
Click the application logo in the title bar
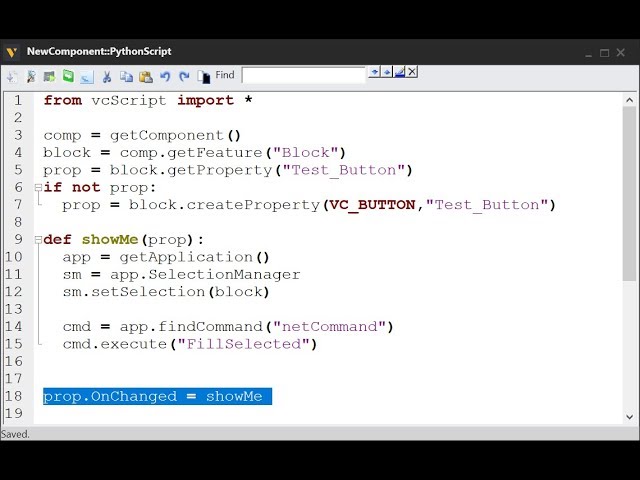pyautogui.click(x=12, y=52)
